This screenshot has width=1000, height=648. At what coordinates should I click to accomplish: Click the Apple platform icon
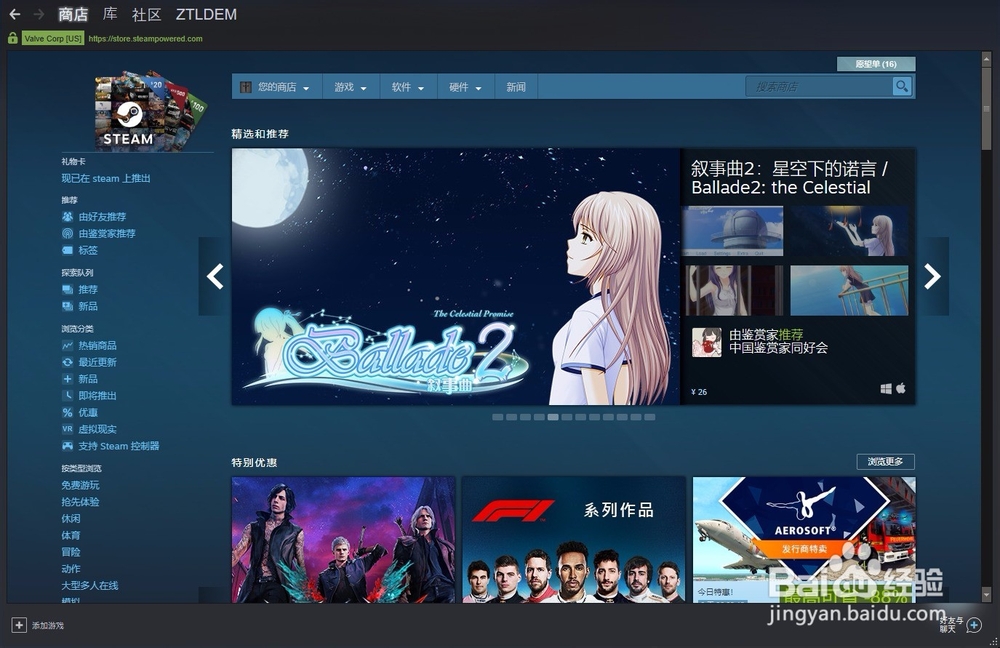click(901, 388)
